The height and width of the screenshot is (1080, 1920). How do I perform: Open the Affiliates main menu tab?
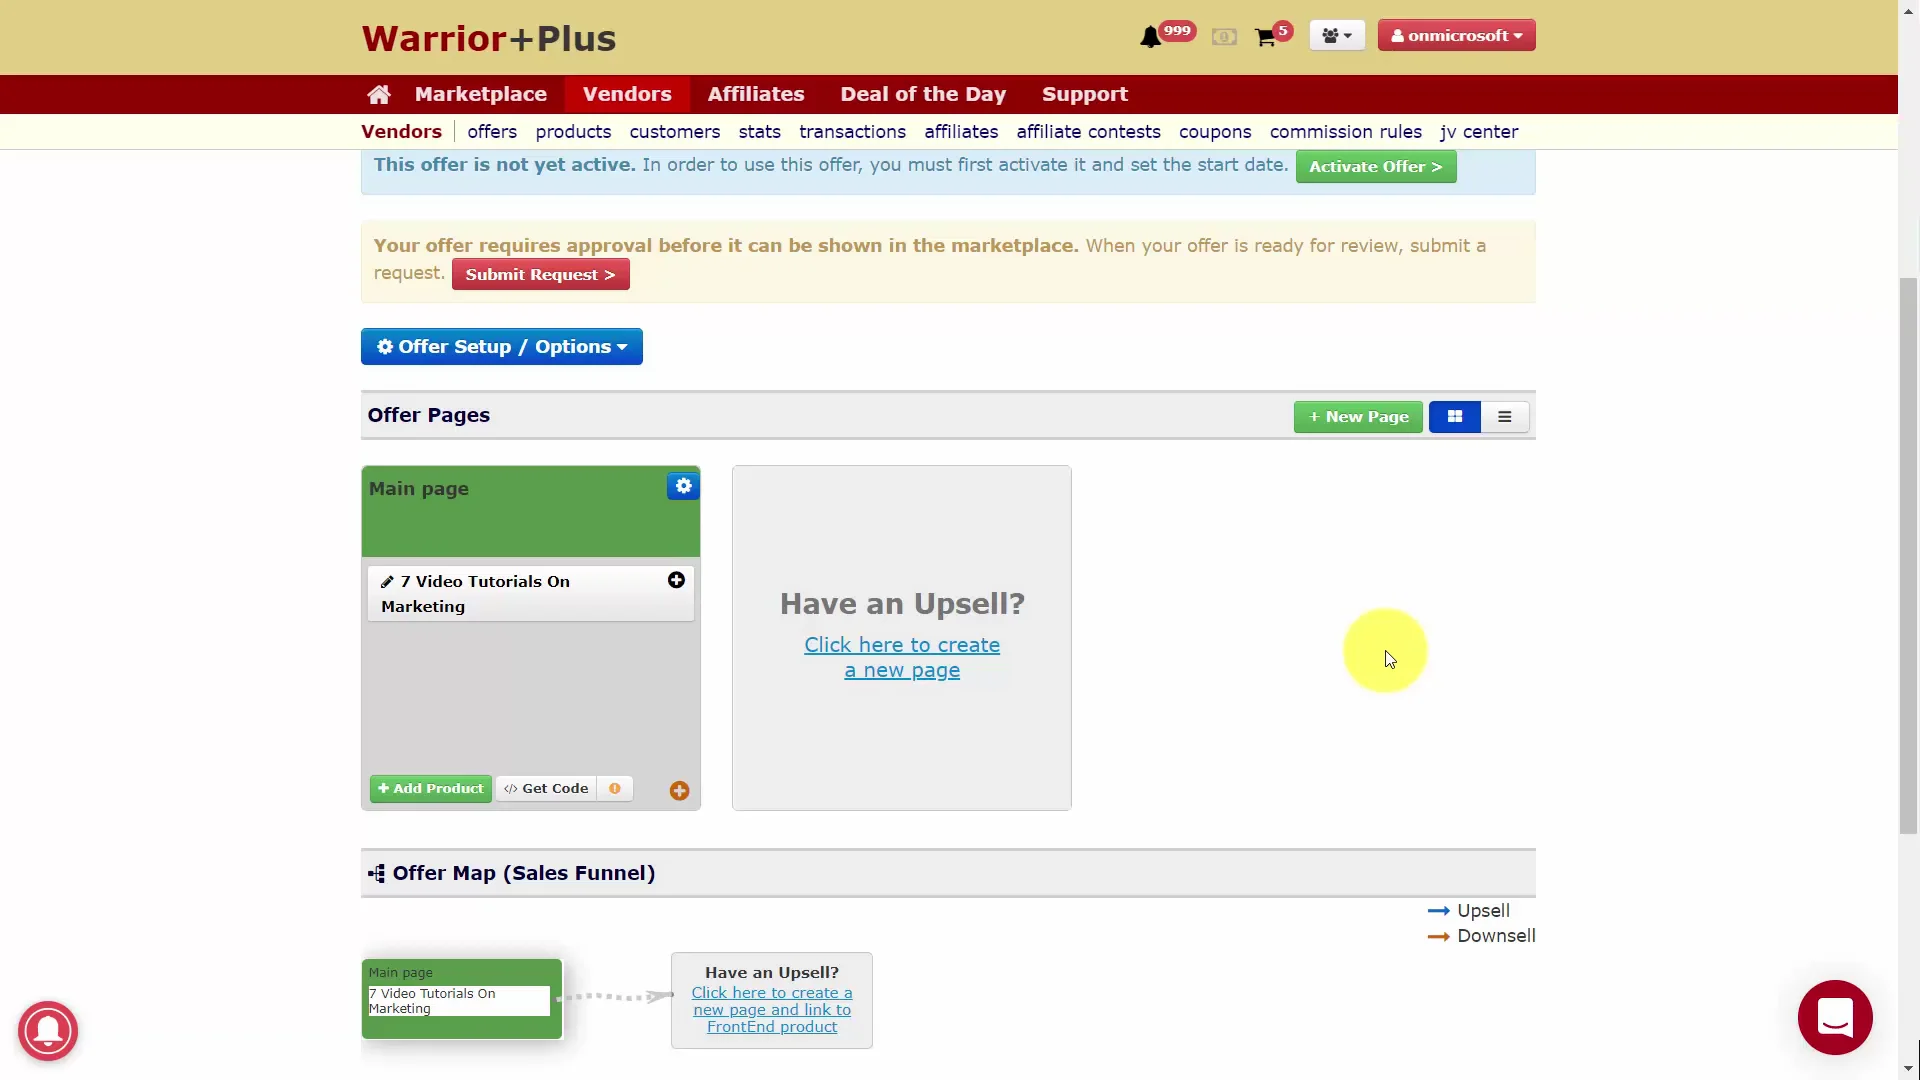pyautogui.click(x=756, y=94)
